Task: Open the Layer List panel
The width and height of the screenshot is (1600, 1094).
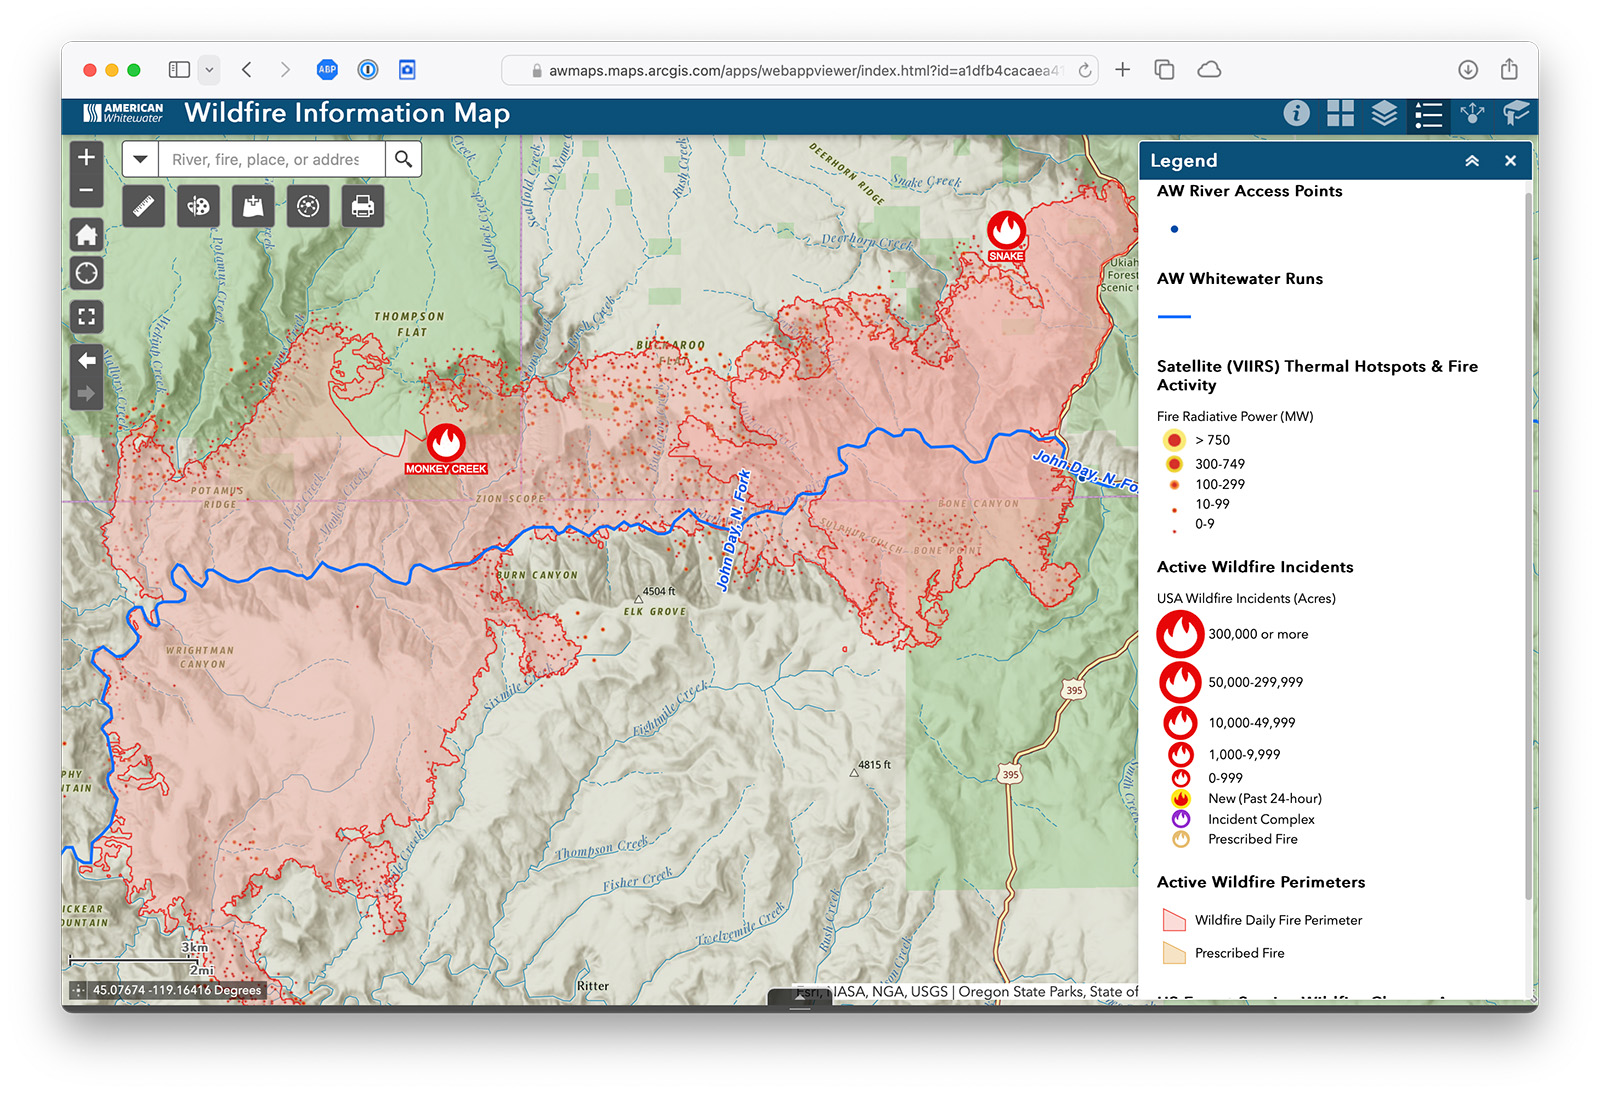Action: (x=1384, y=114)
